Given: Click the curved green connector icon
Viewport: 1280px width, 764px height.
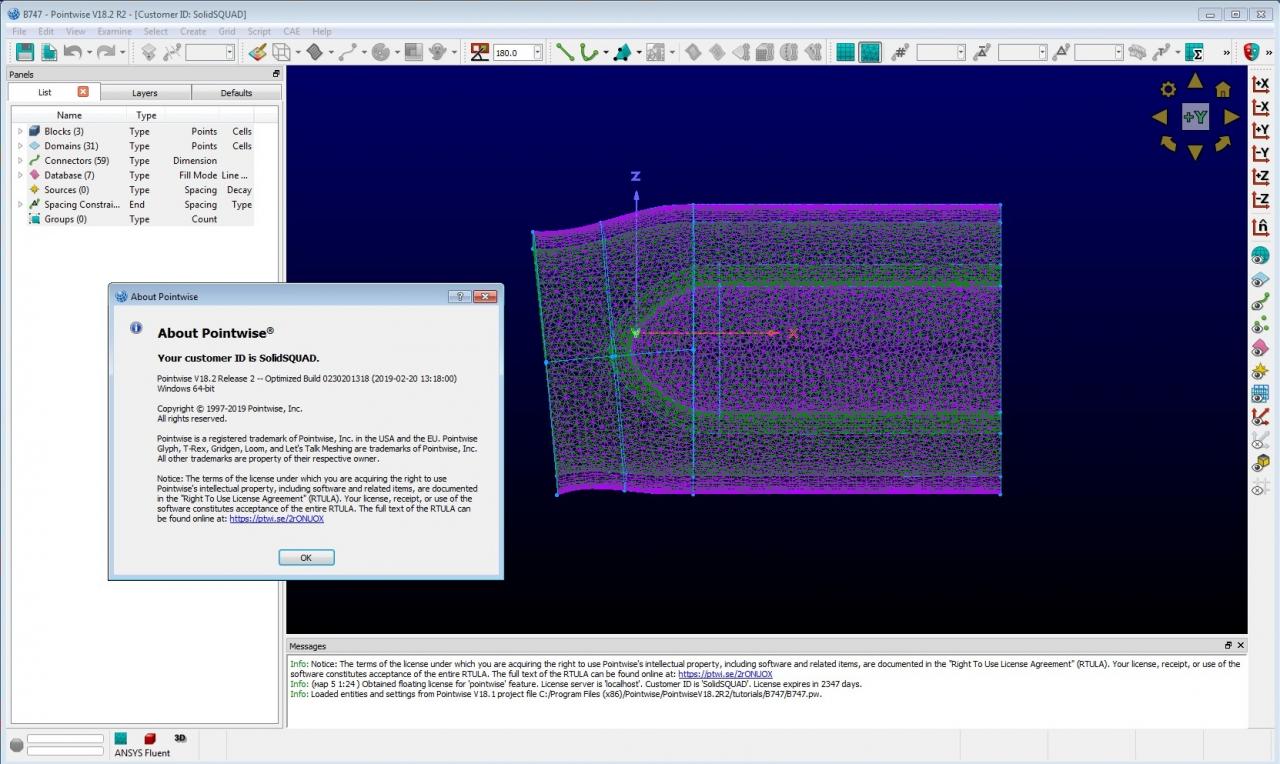Looking at the screenshot, I should click(589, 52).
